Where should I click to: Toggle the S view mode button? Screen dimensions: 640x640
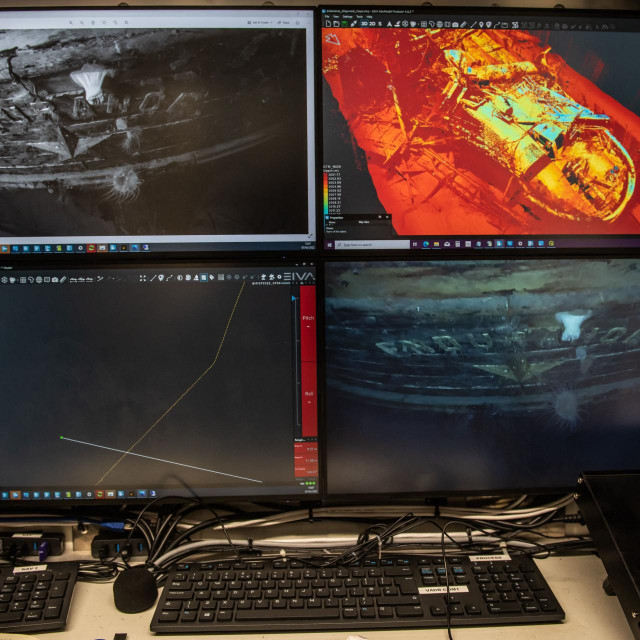(x=382, y=24)
